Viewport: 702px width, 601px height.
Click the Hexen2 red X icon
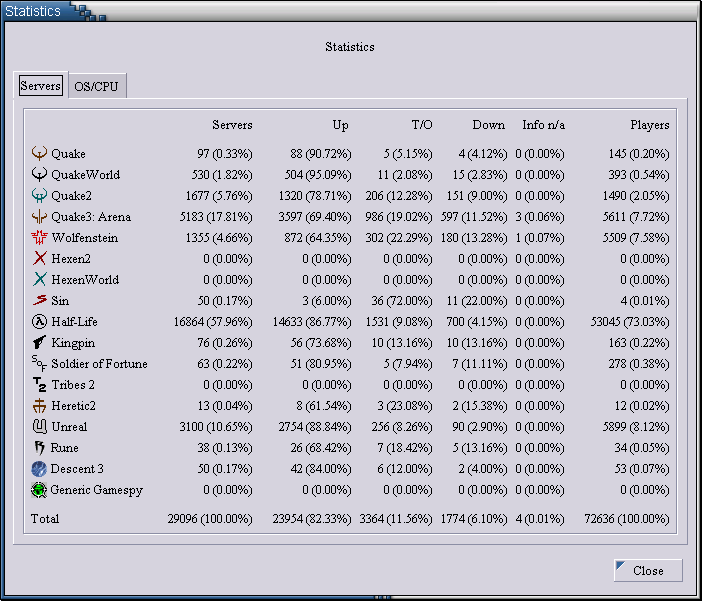click(x=39, y=258)
